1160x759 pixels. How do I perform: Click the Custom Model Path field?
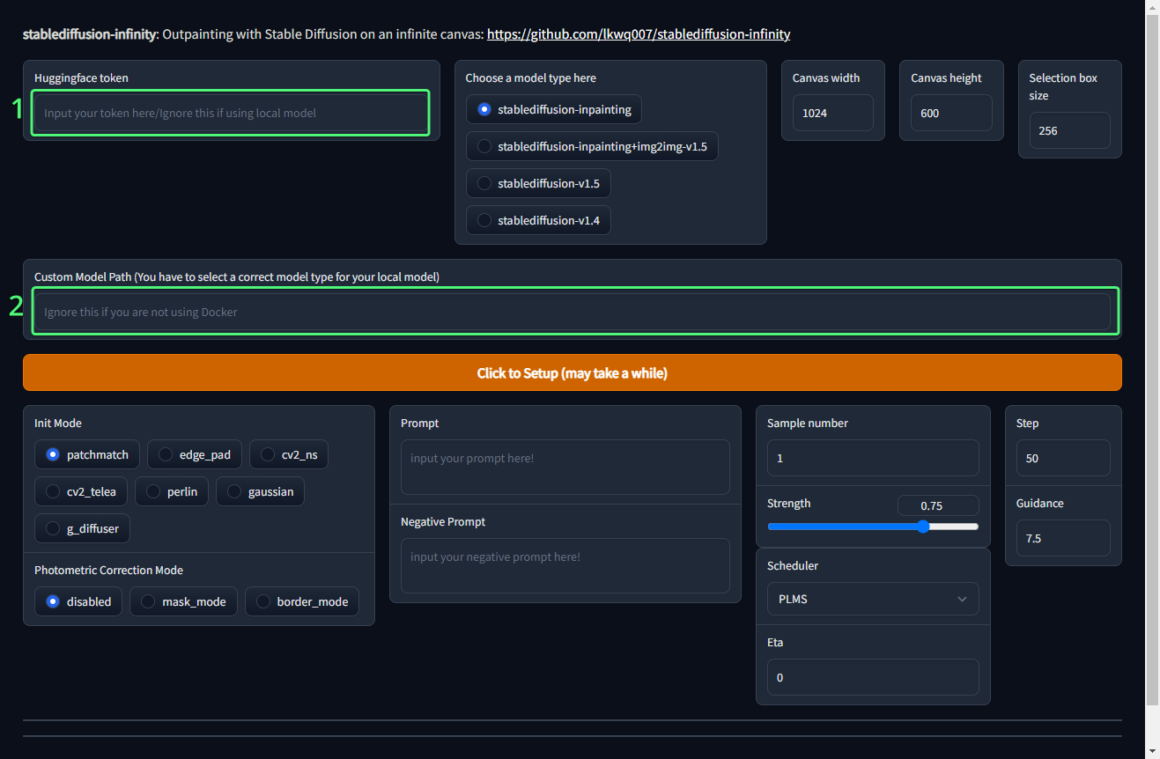click(x=572, y=312)
